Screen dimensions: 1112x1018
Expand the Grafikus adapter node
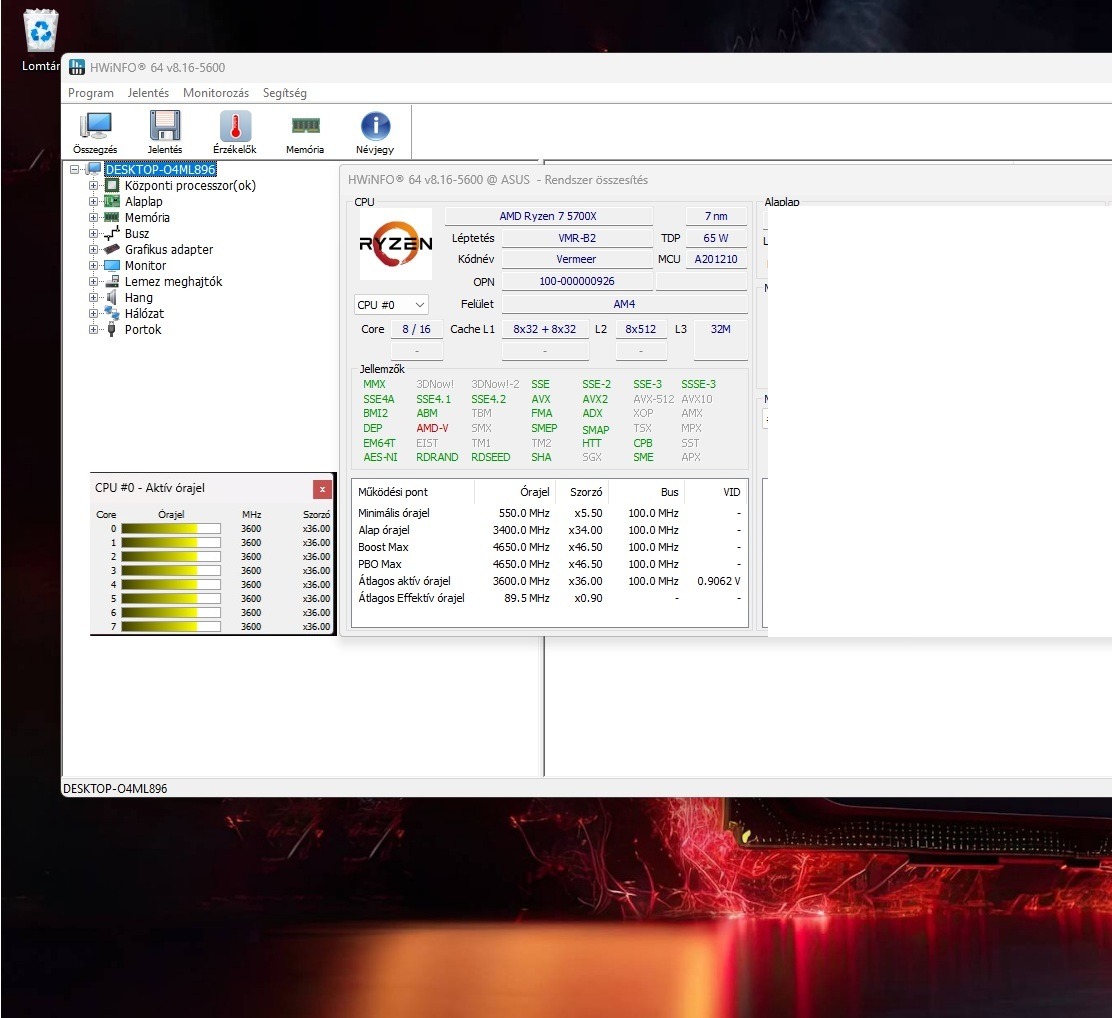point(93,250)
